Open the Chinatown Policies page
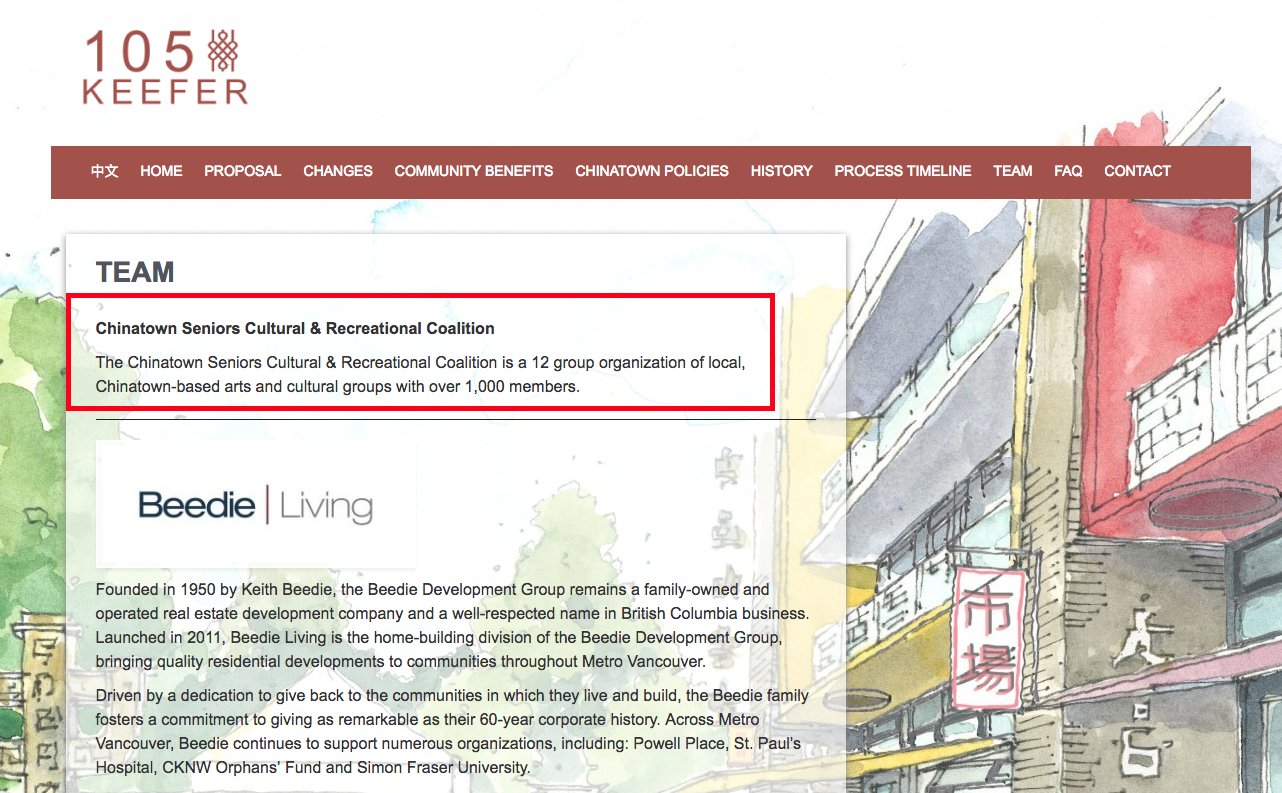The image size is (1282, 793). (652, 171)
